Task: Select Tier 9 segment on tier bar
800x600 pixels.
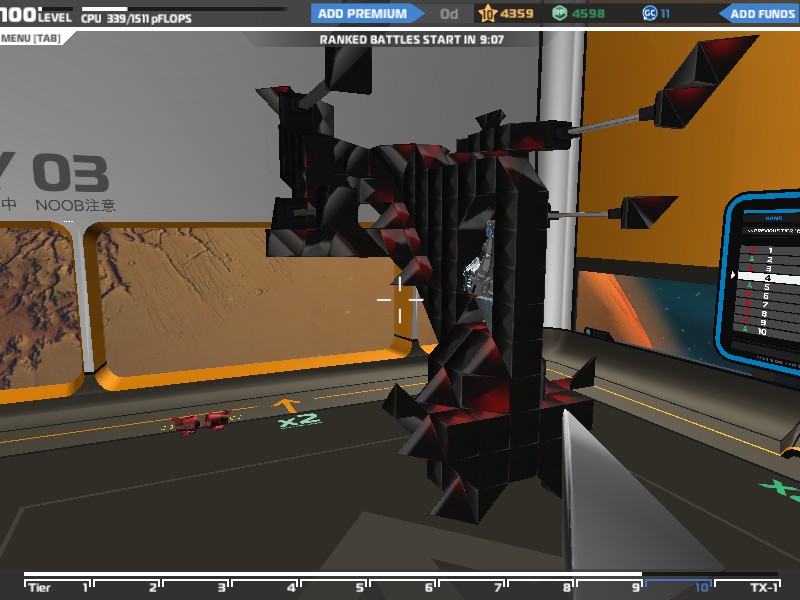Action: click(609, 587)
